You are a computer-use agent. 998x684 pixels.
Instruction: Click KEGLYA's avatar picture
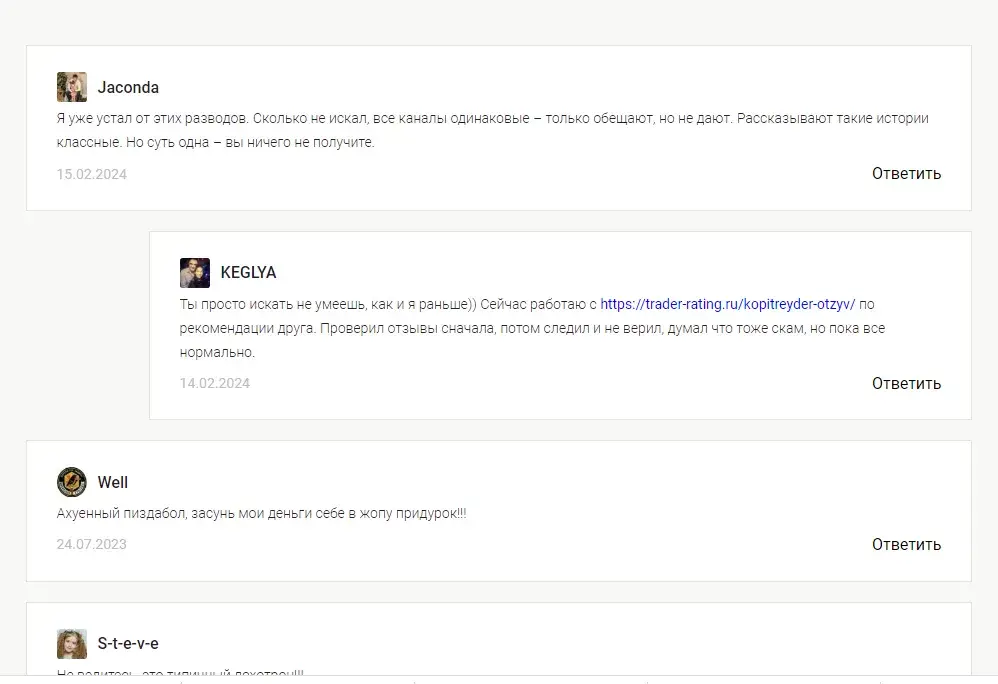[x=195, y=273]
